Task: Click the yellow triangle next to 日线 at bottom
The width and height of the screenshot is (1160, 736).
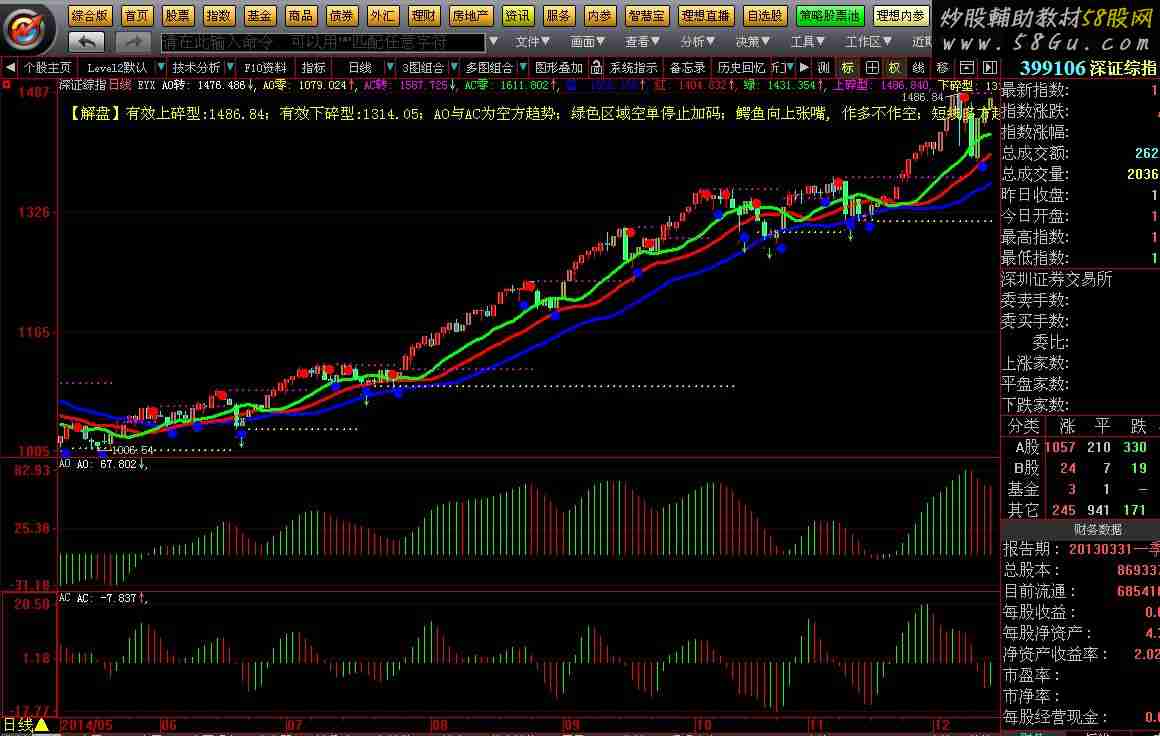Action: tap(42, 726)
